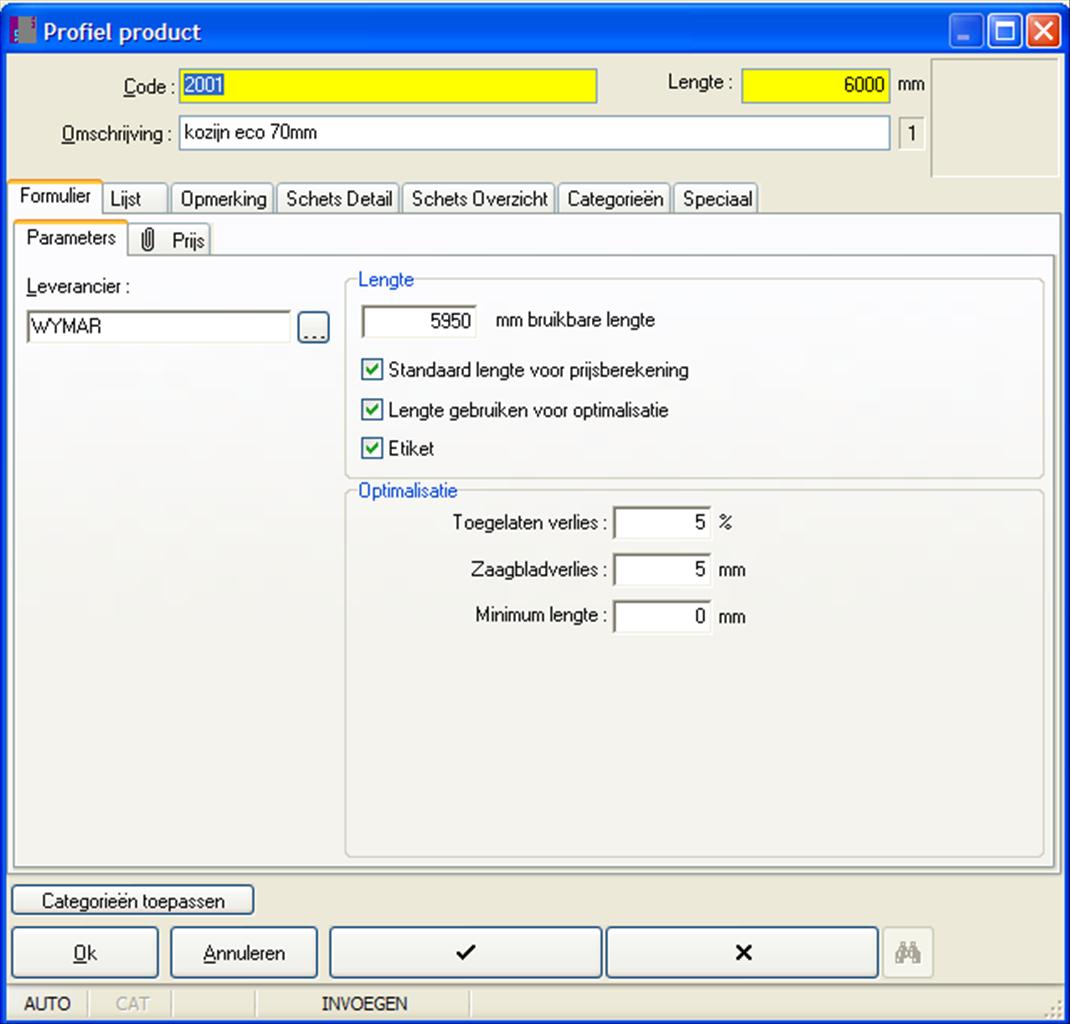Click INVOEGEN in the status bar

[x=364, y=1004]
